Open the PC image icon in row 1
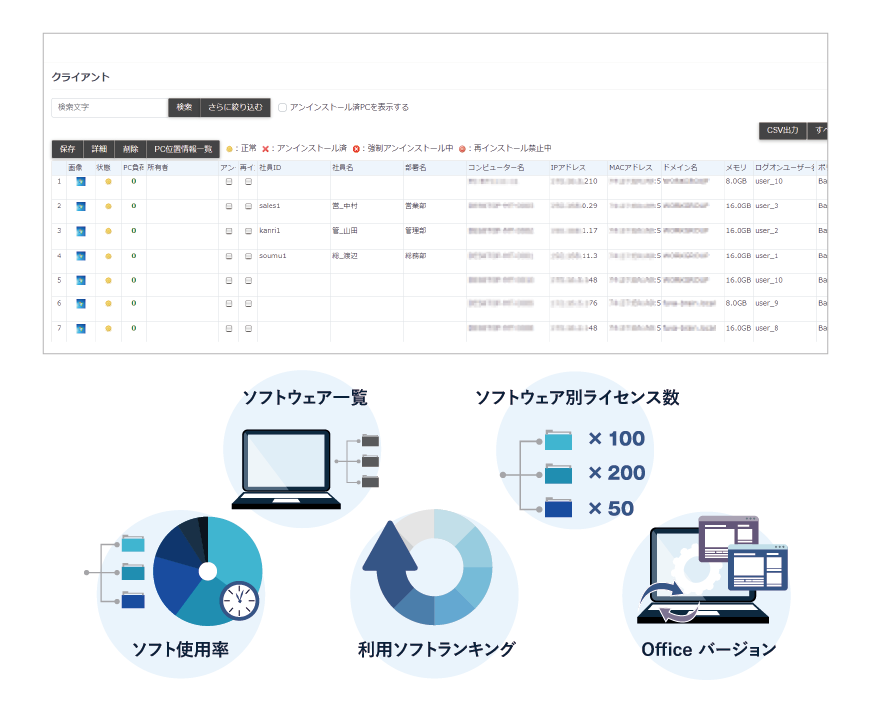Image resolution: width=871 pixels, height=708 pixels. [81, 182]
